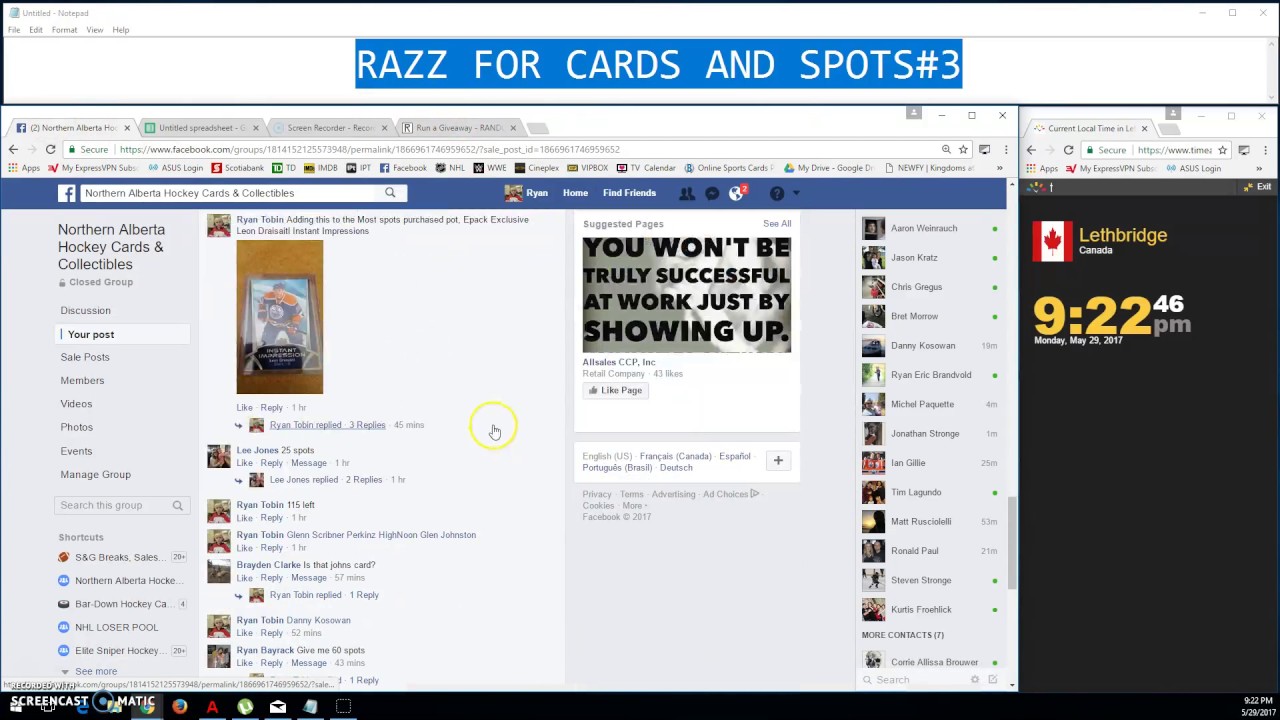This screenshot has height=720, width=1280.
Task: Switch to Screen Recorder tab
Action: 330,128
